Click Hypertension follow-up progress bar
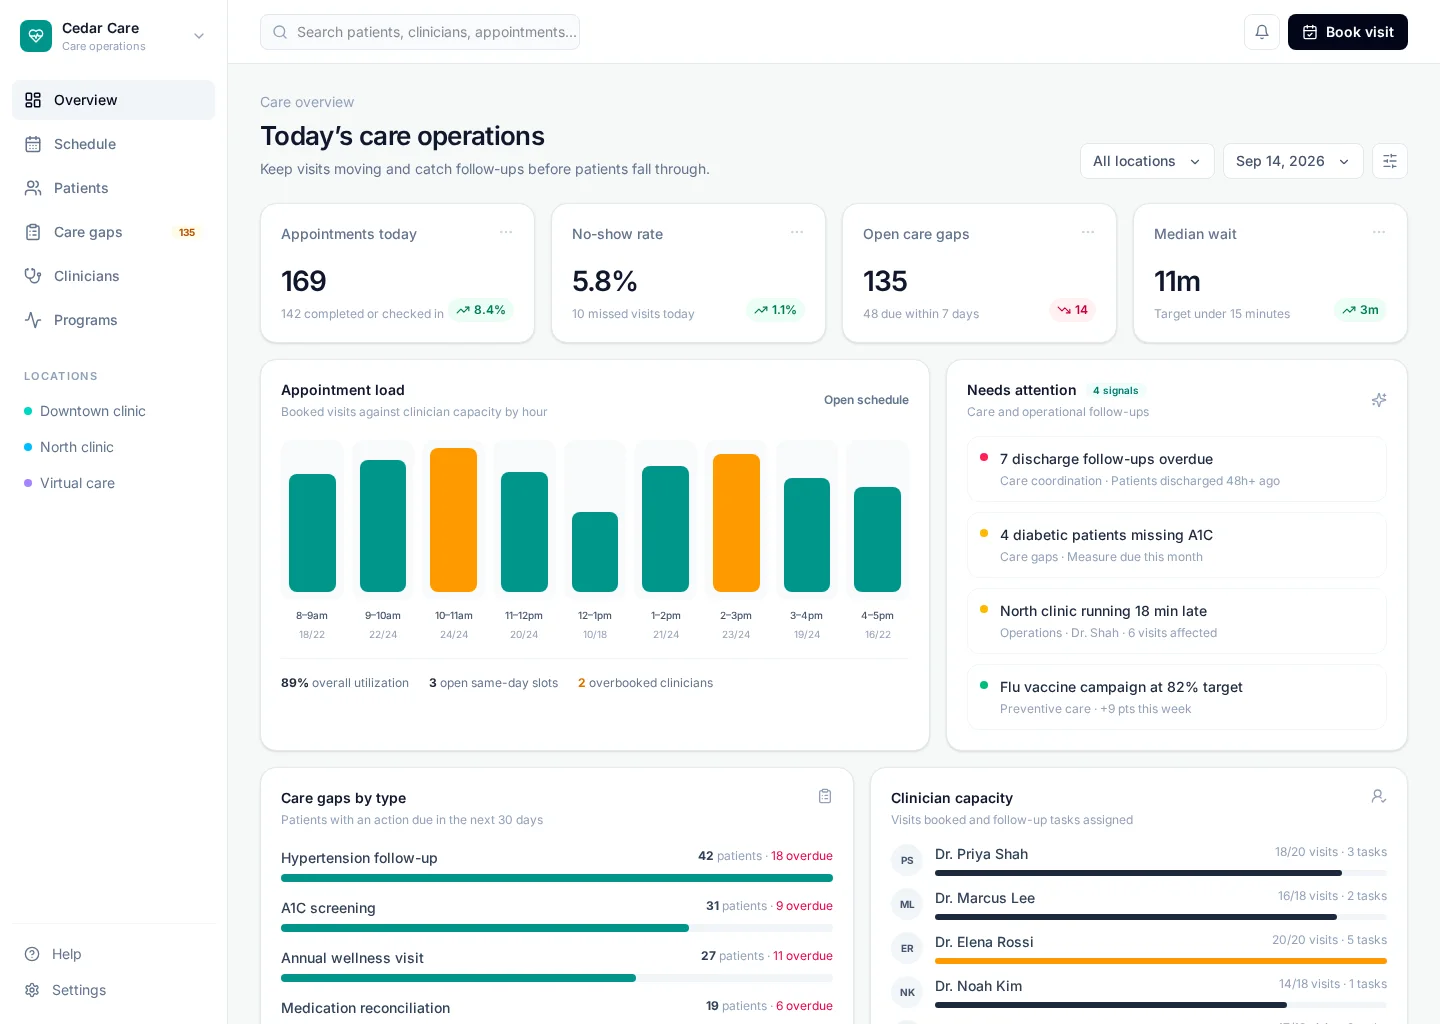This screenshot has width=1440, height=1024. (x=557, y=878)
